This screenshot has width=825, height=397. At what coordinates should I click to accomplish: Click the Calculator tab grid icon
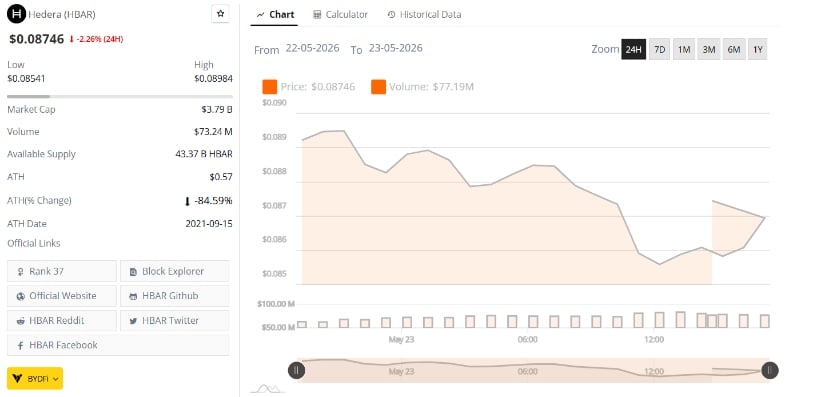tap(317, 15)
